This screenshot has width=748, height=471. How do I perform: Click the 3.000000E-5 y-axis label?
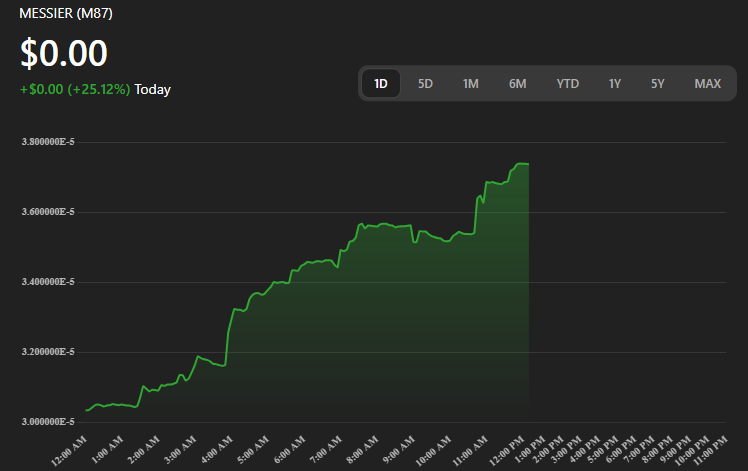click(x=48, y=422)
